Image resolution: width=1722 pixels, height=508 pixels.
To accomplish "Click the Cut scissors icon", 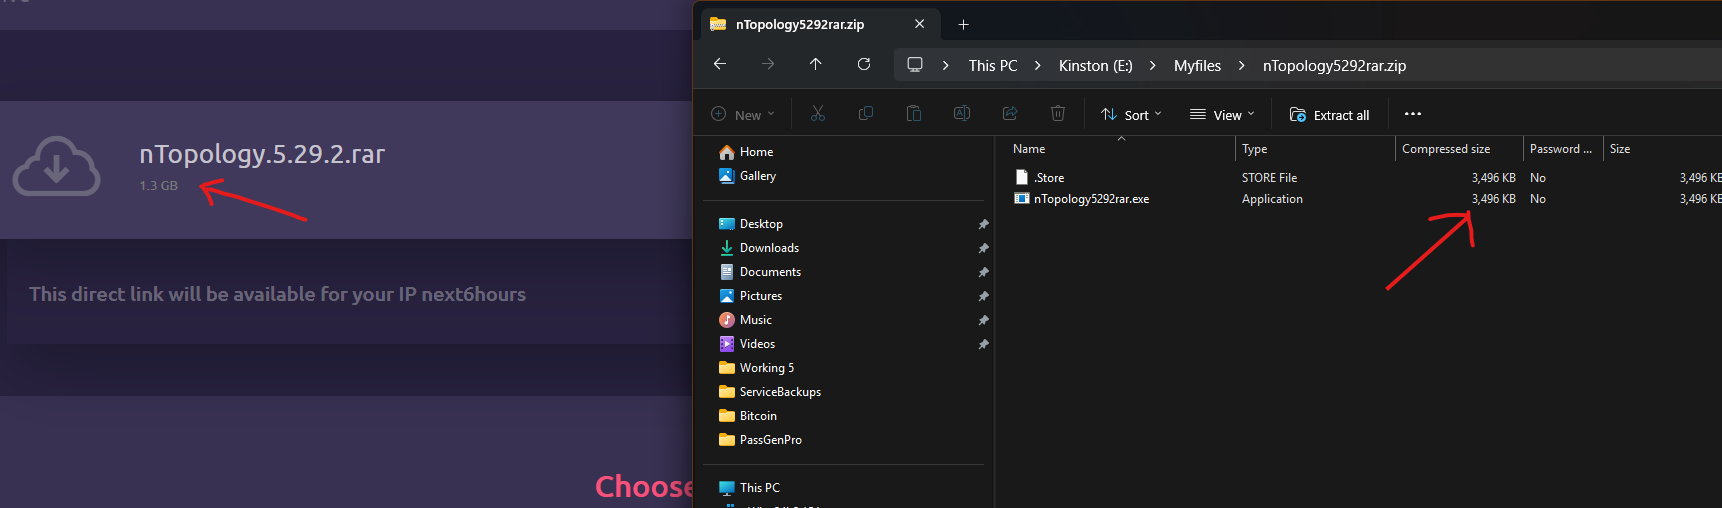I will click(x=818, y=114).
